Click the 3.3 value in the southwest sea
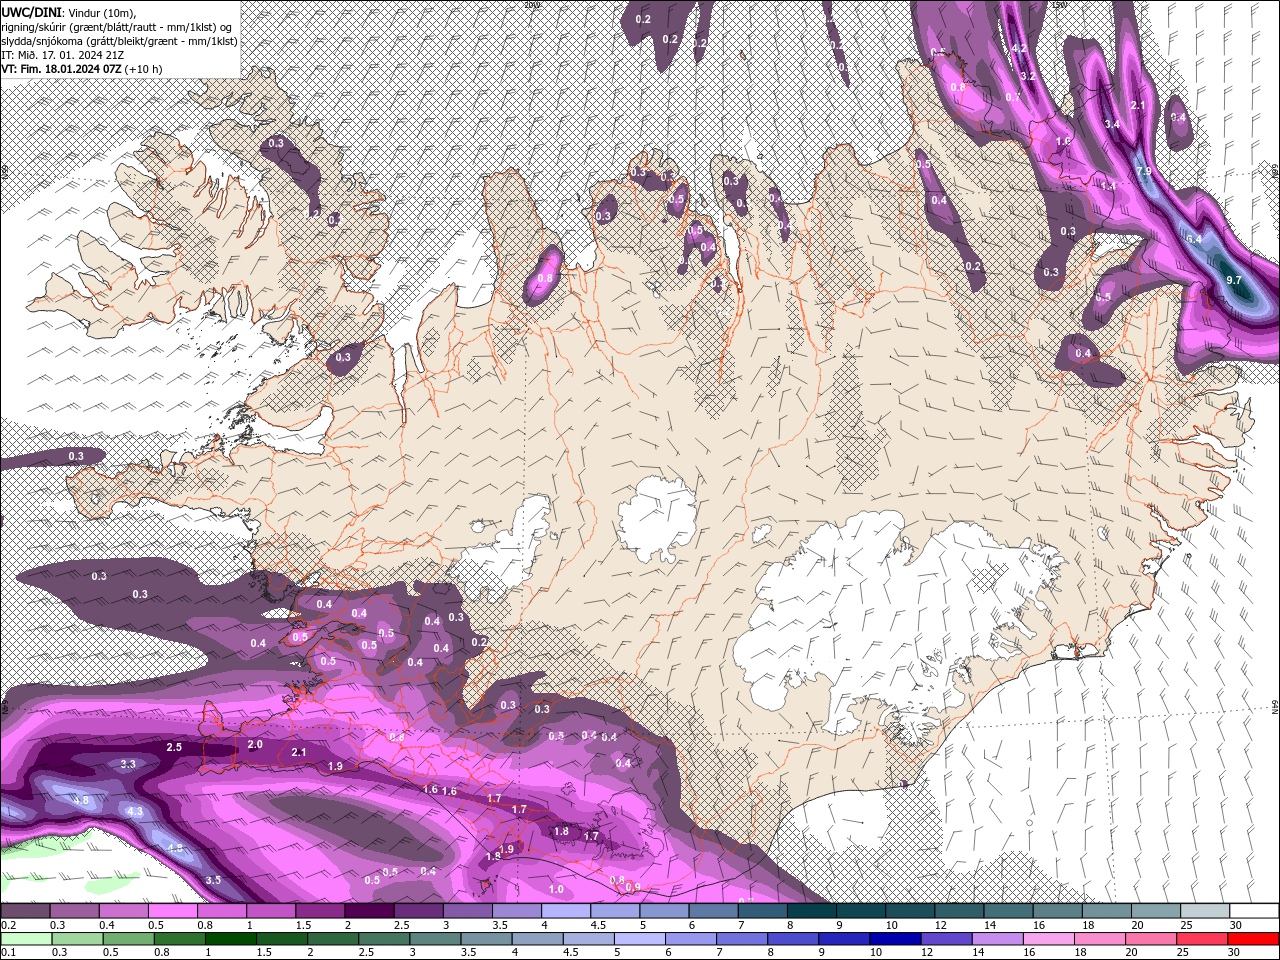The height and width of the screenshot is (960, 1280). [128, 764]
